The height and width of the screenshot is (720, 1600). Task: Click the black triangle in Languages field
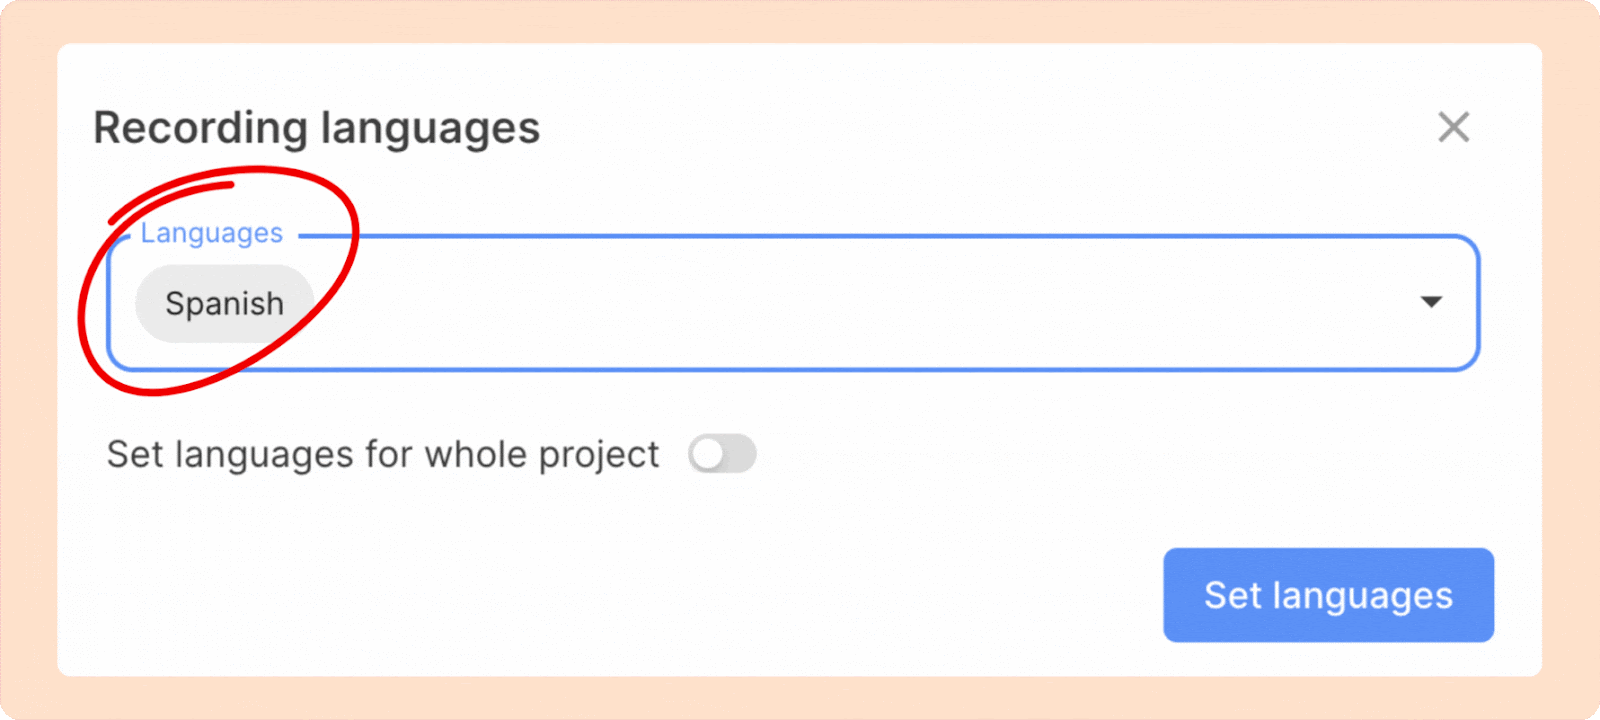(x=1431, y=302)
